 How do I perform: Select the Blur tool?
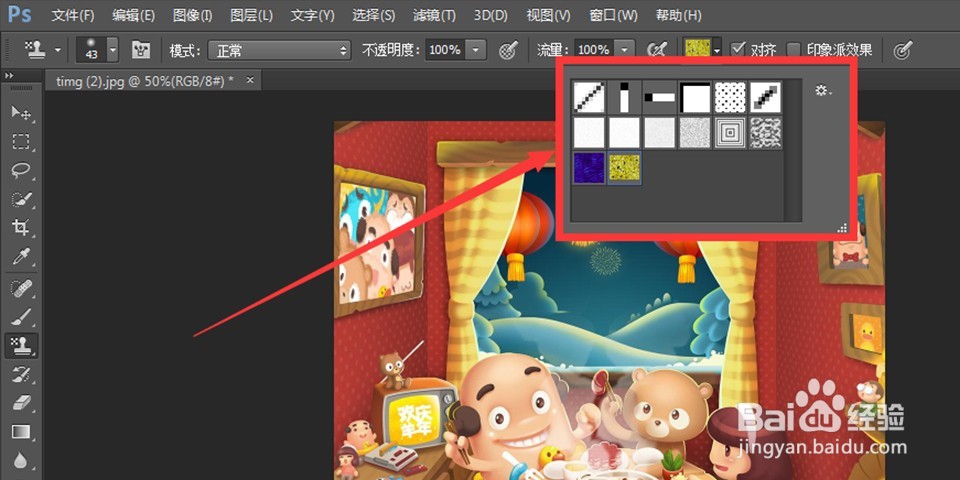pos(21,460)
